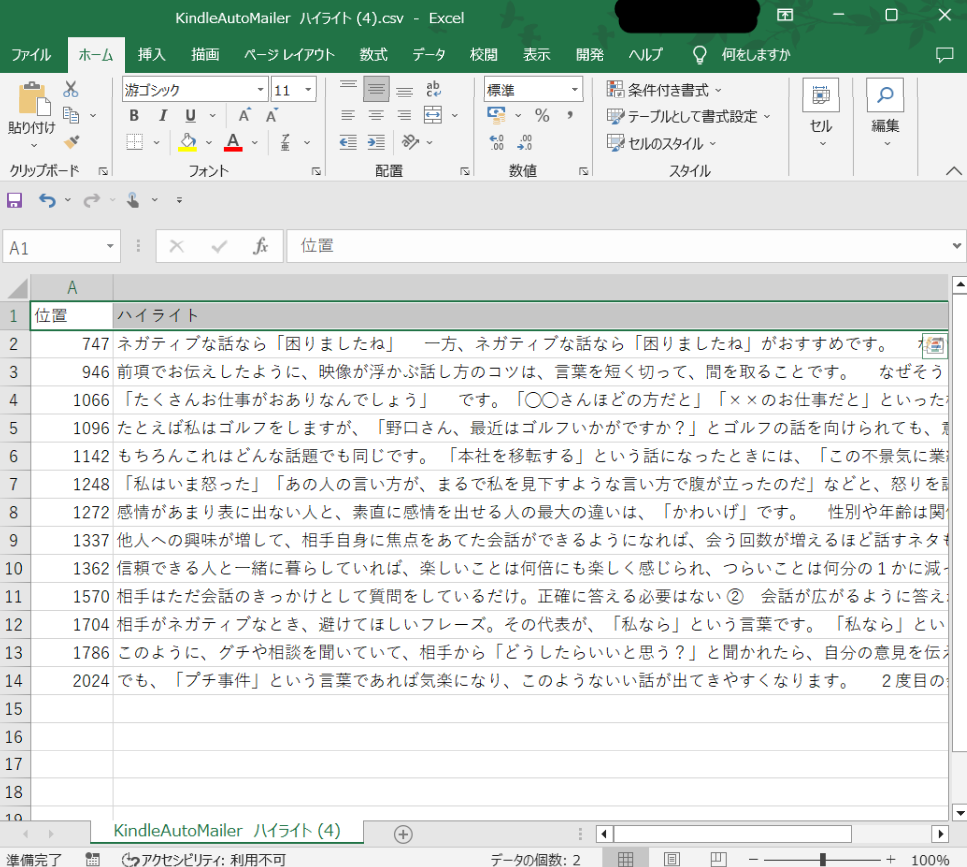This screenshot has width=967, height=867.
Task: Select sheet tab KindleAutoMailer ハイライト (4)
Action: tap(227, 831)
